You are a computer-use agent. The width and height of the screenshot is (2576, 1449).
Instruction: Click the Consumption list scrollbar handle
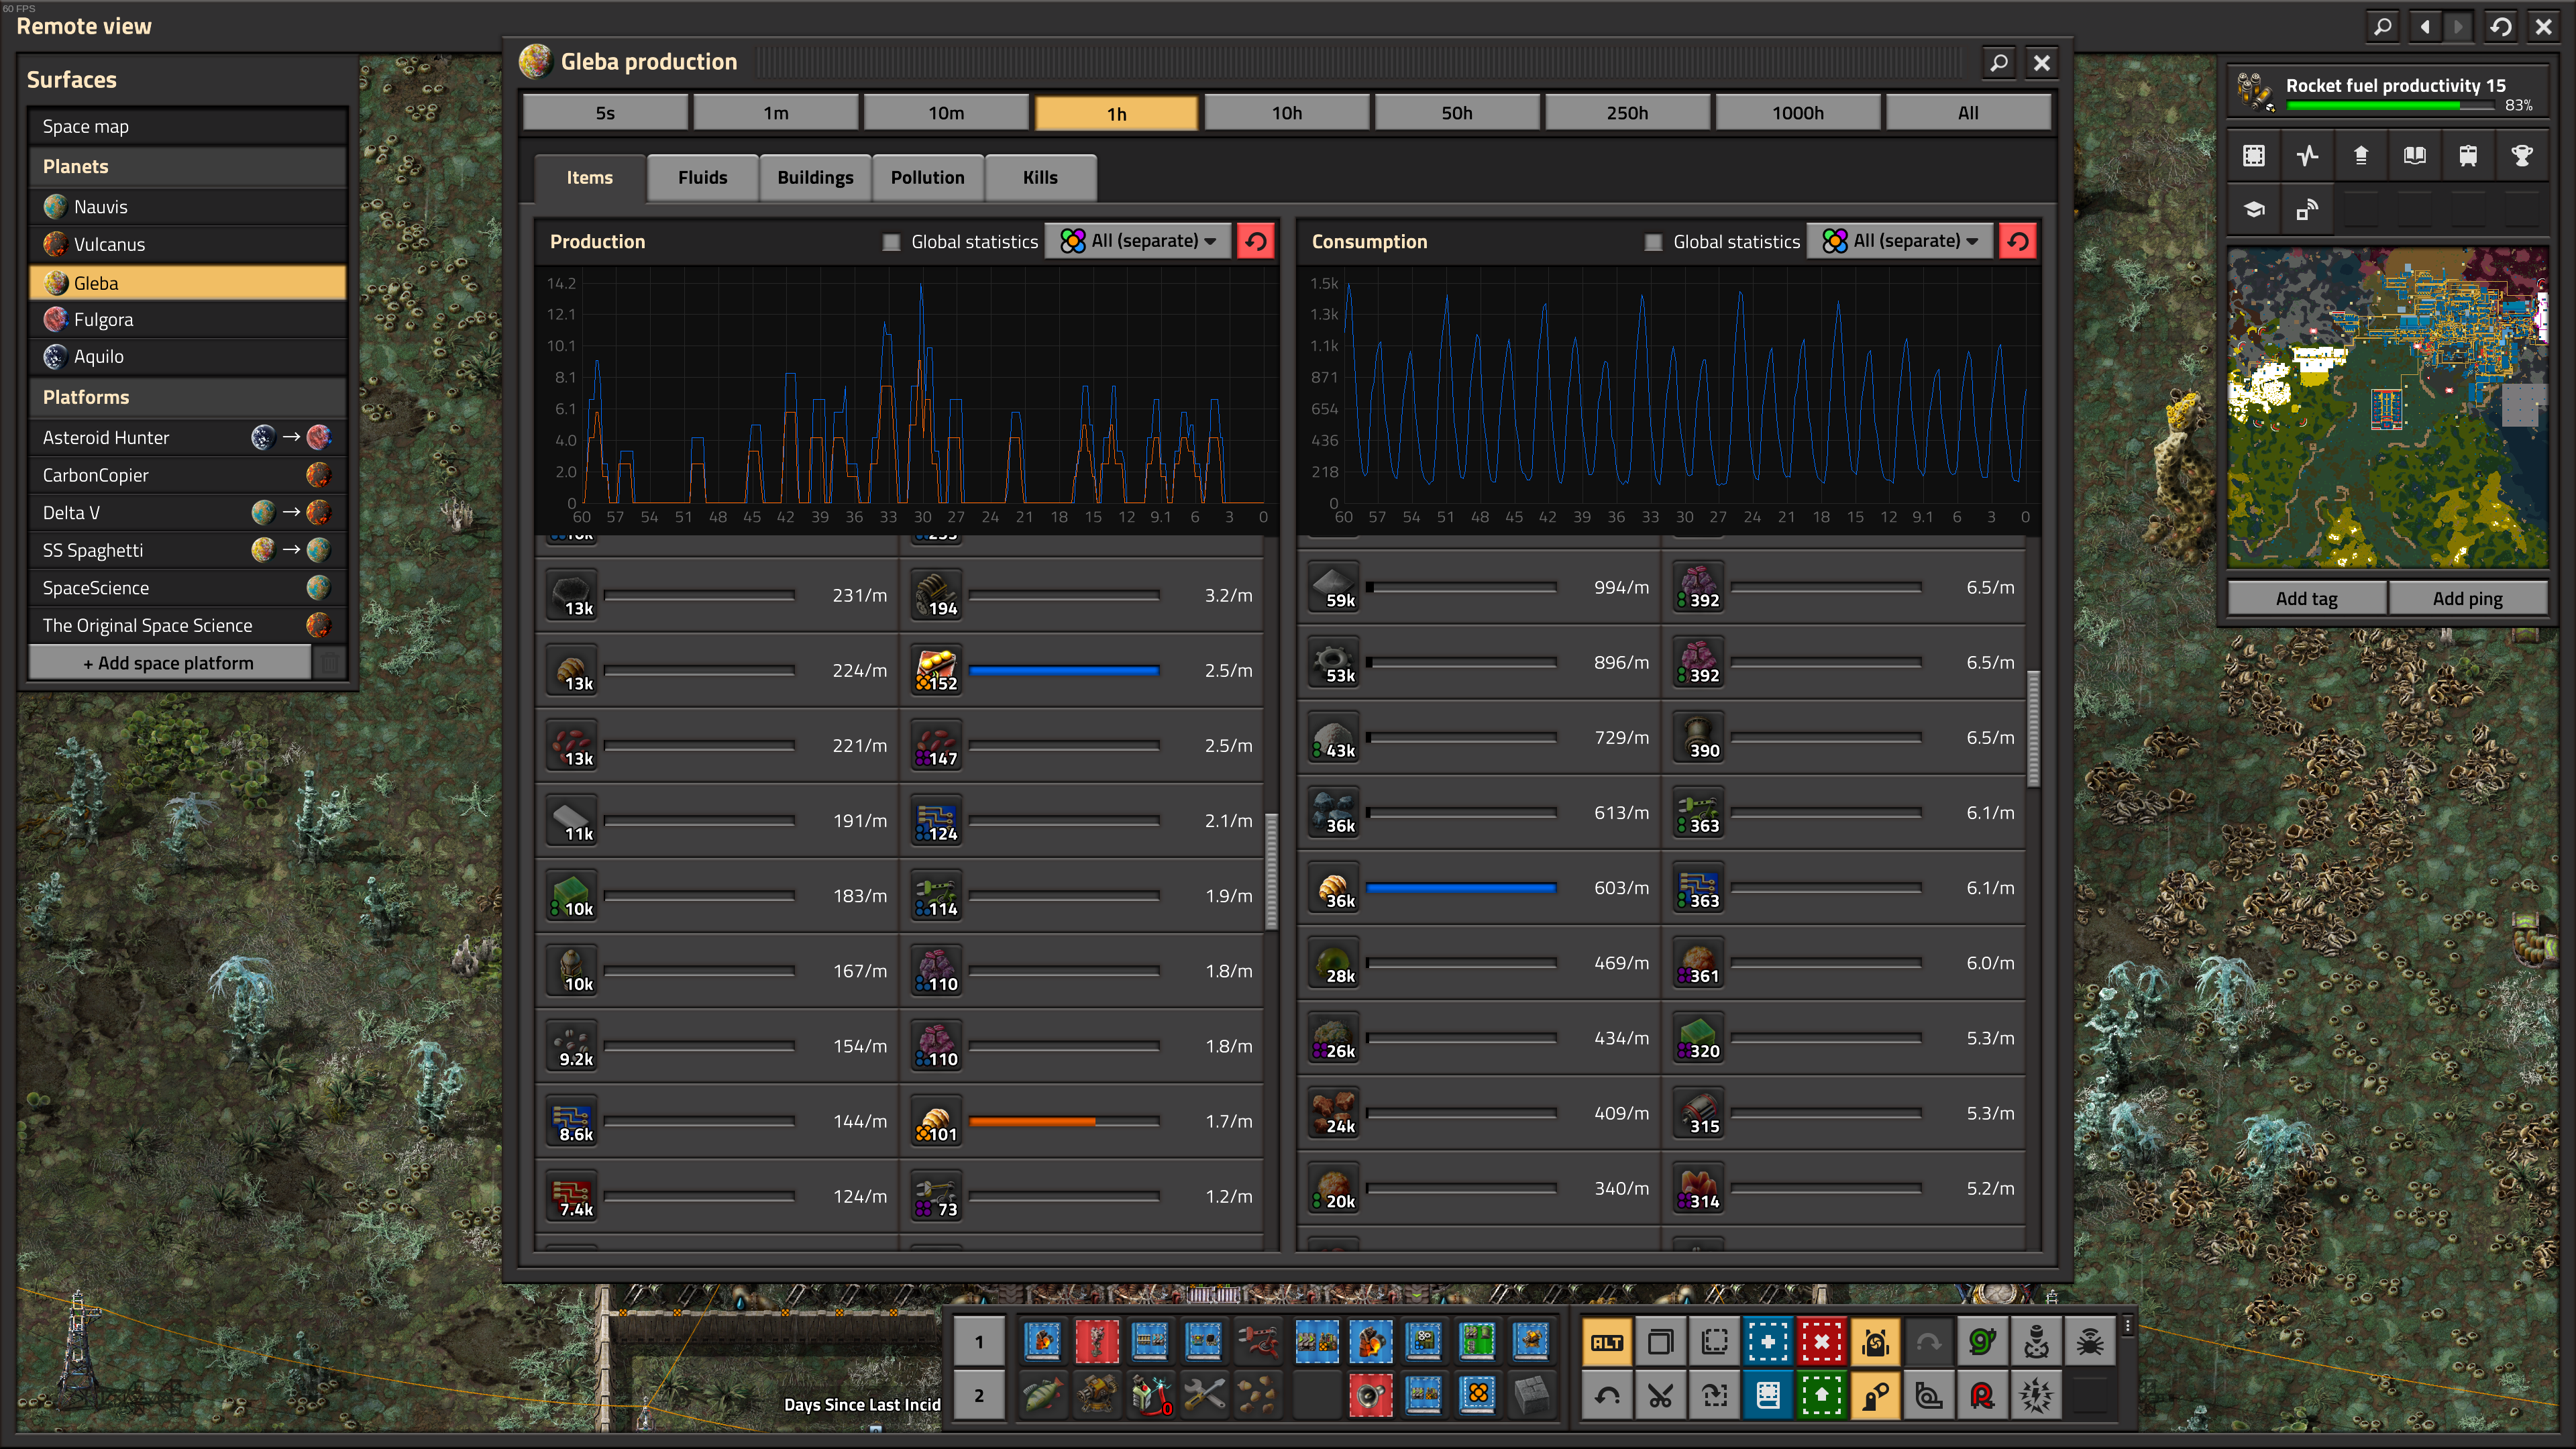point(2033,728)
